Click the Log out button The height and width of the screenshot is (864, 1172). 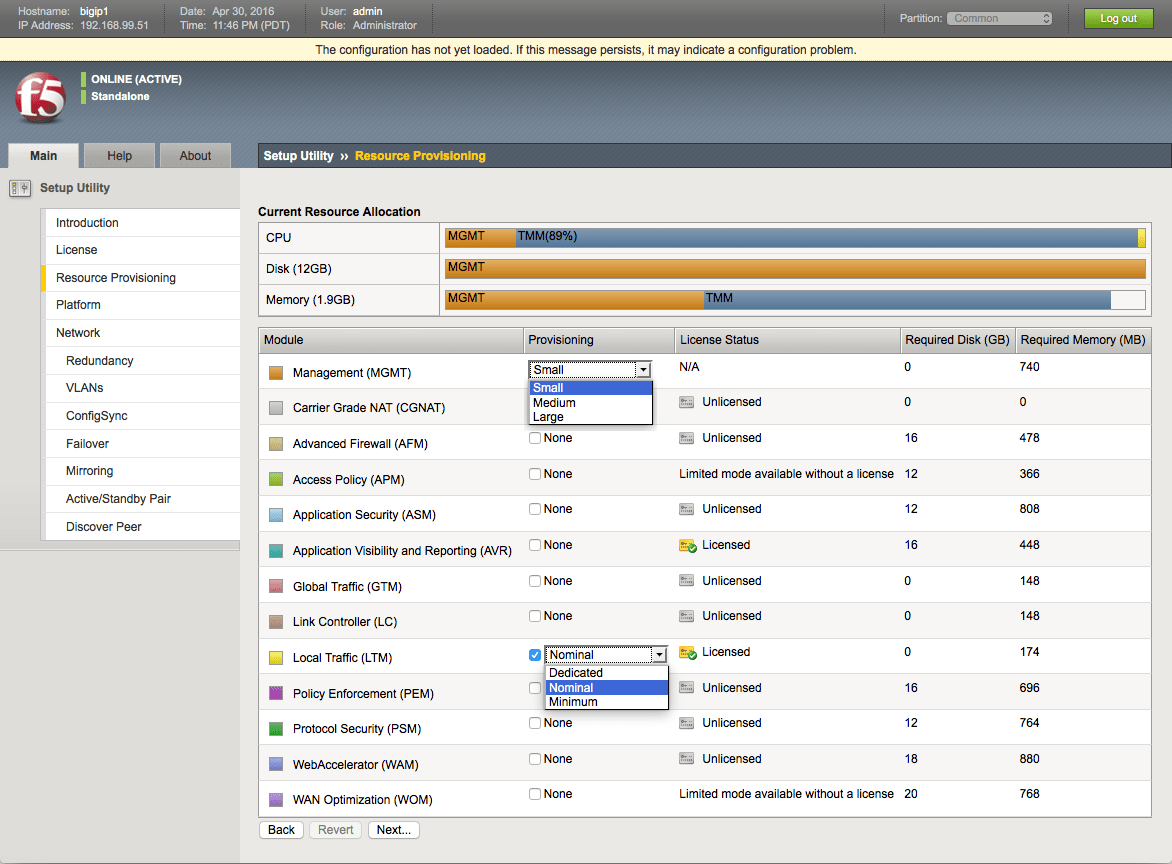tap(1118, 19)
